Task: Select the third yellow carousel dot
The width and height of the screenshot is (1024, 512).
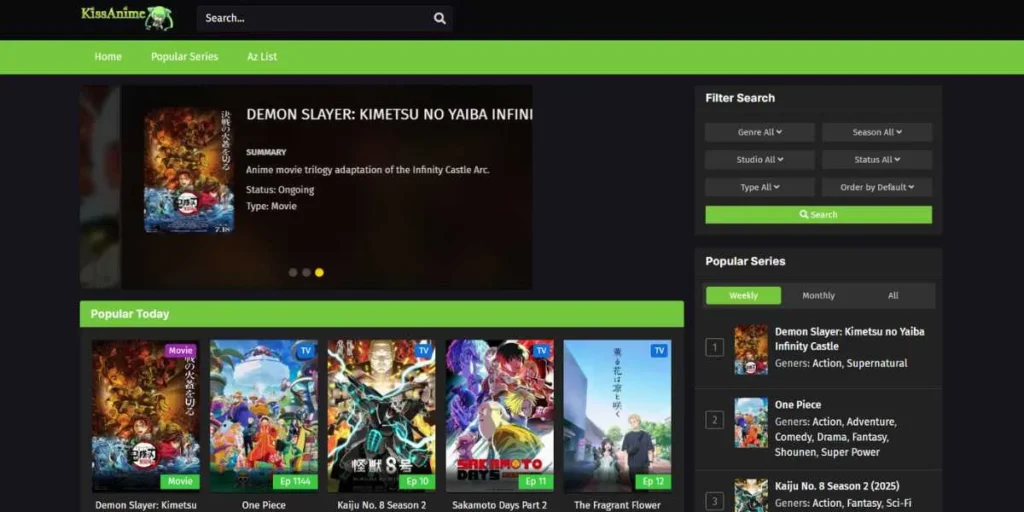Action: point(319,272)
